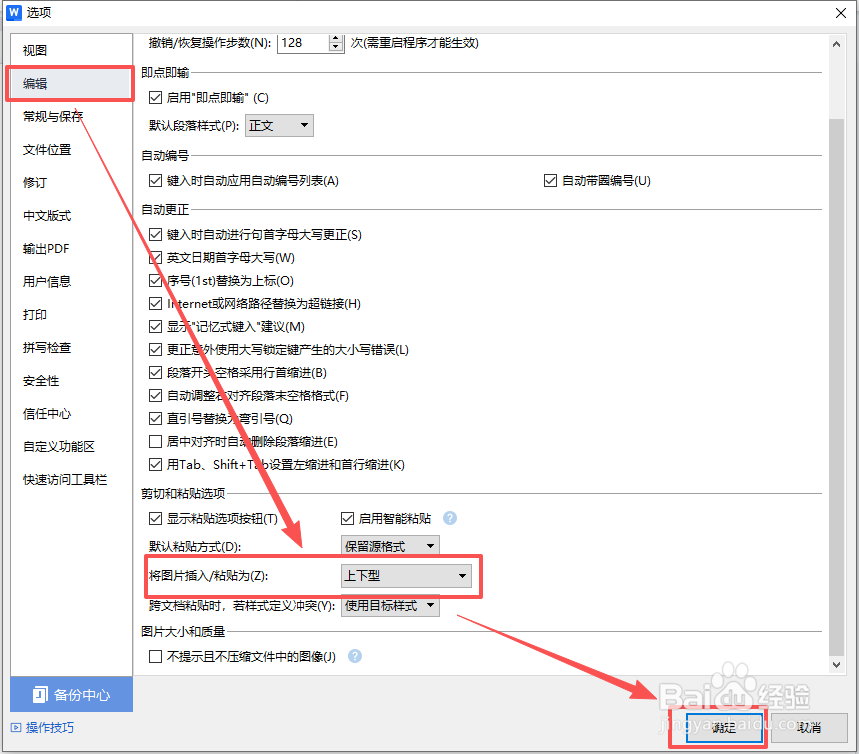Viewport: 859px width, 754px height.
Task: Select the 安全性 category
Action: [71, 381]
